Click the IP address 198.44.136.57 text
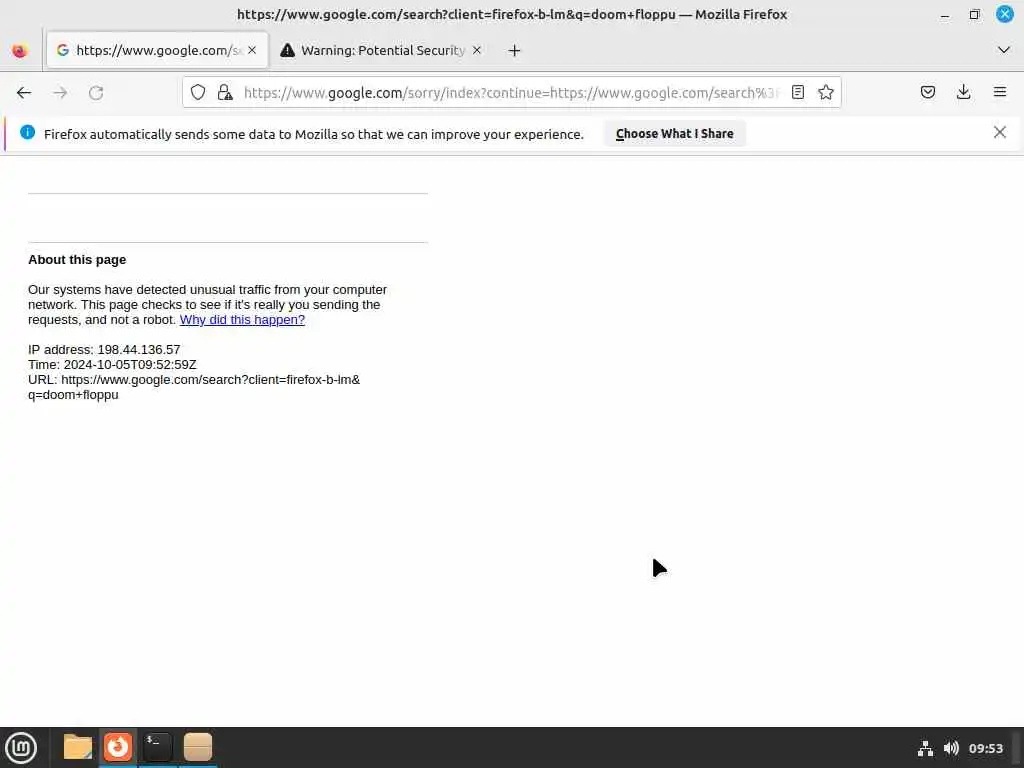Image resolution: width=1024 pixels, height=768 pixels. (x=104, y=350)
